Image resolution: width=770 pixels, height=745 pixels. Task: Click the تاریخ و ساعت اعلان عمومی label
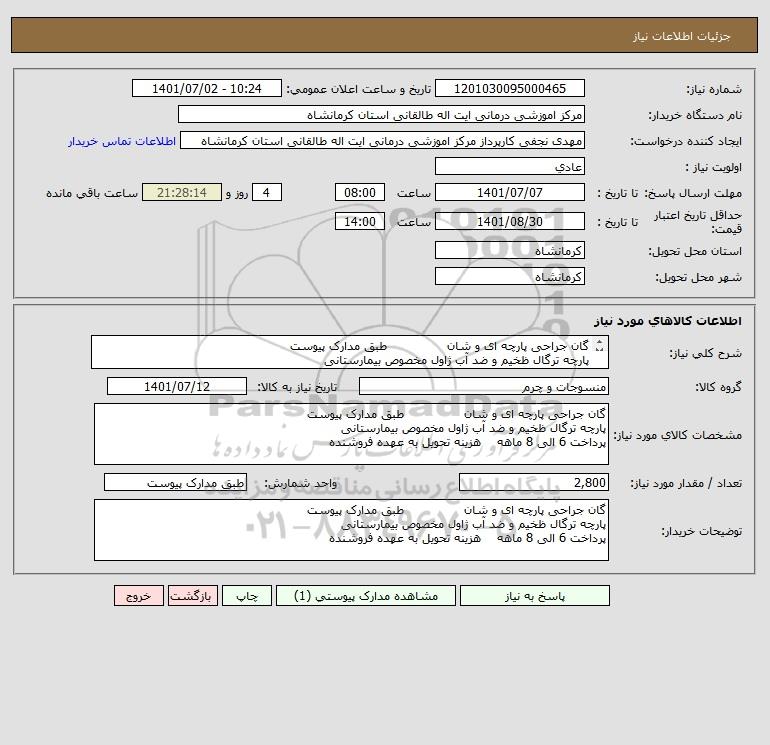tap(358, 89)
